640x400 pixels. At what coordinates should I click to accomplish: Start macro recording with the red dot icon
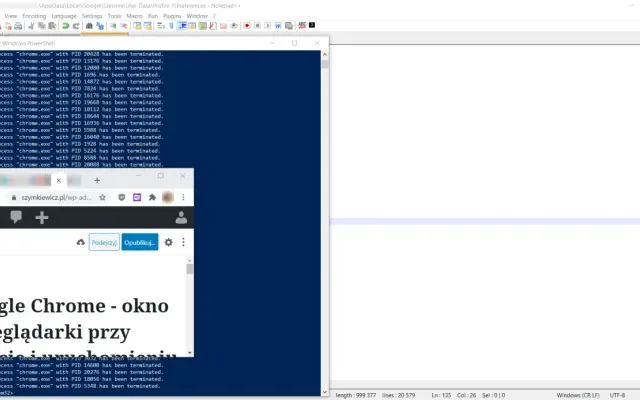[247, 26]
